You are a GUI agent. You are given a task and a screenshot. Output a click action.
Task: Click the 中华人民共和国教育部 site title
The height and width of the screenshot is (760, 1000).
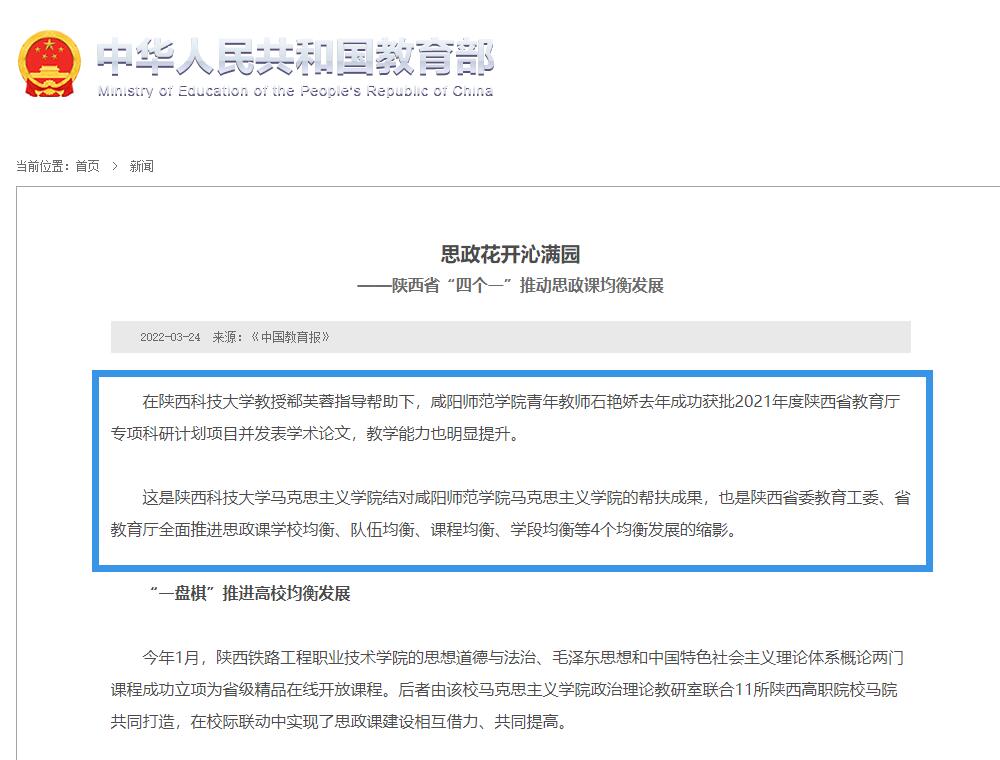(x=295, y=57)
